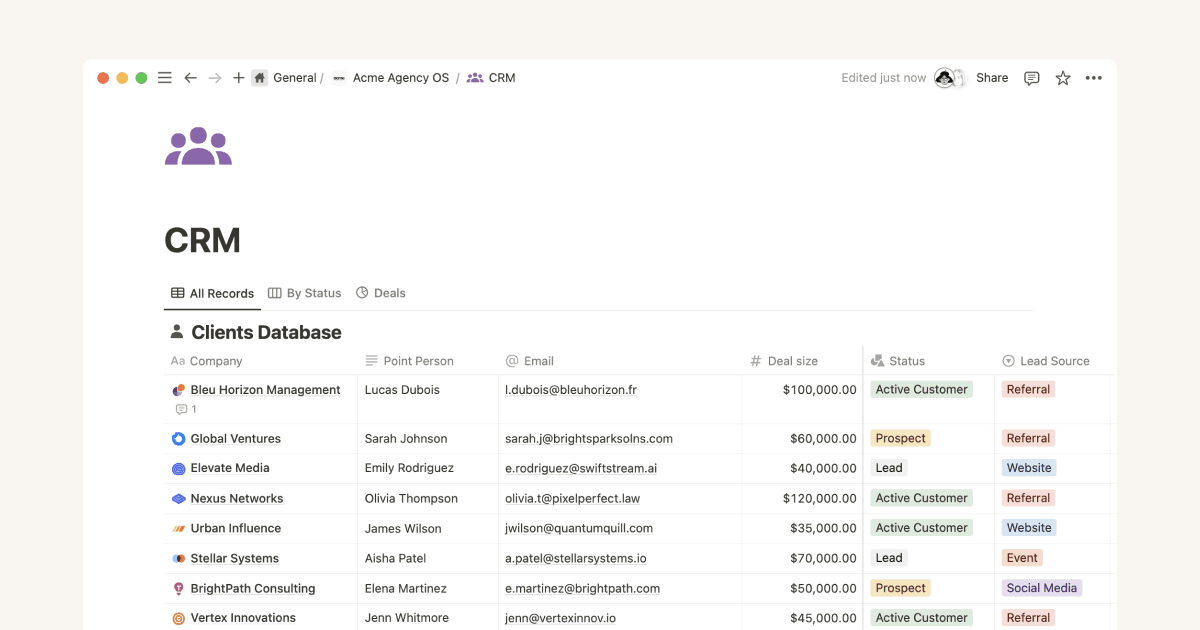Screen dimensions: 1200x630
Task: Create a new page with the plus icon
Action: [238, 77]
